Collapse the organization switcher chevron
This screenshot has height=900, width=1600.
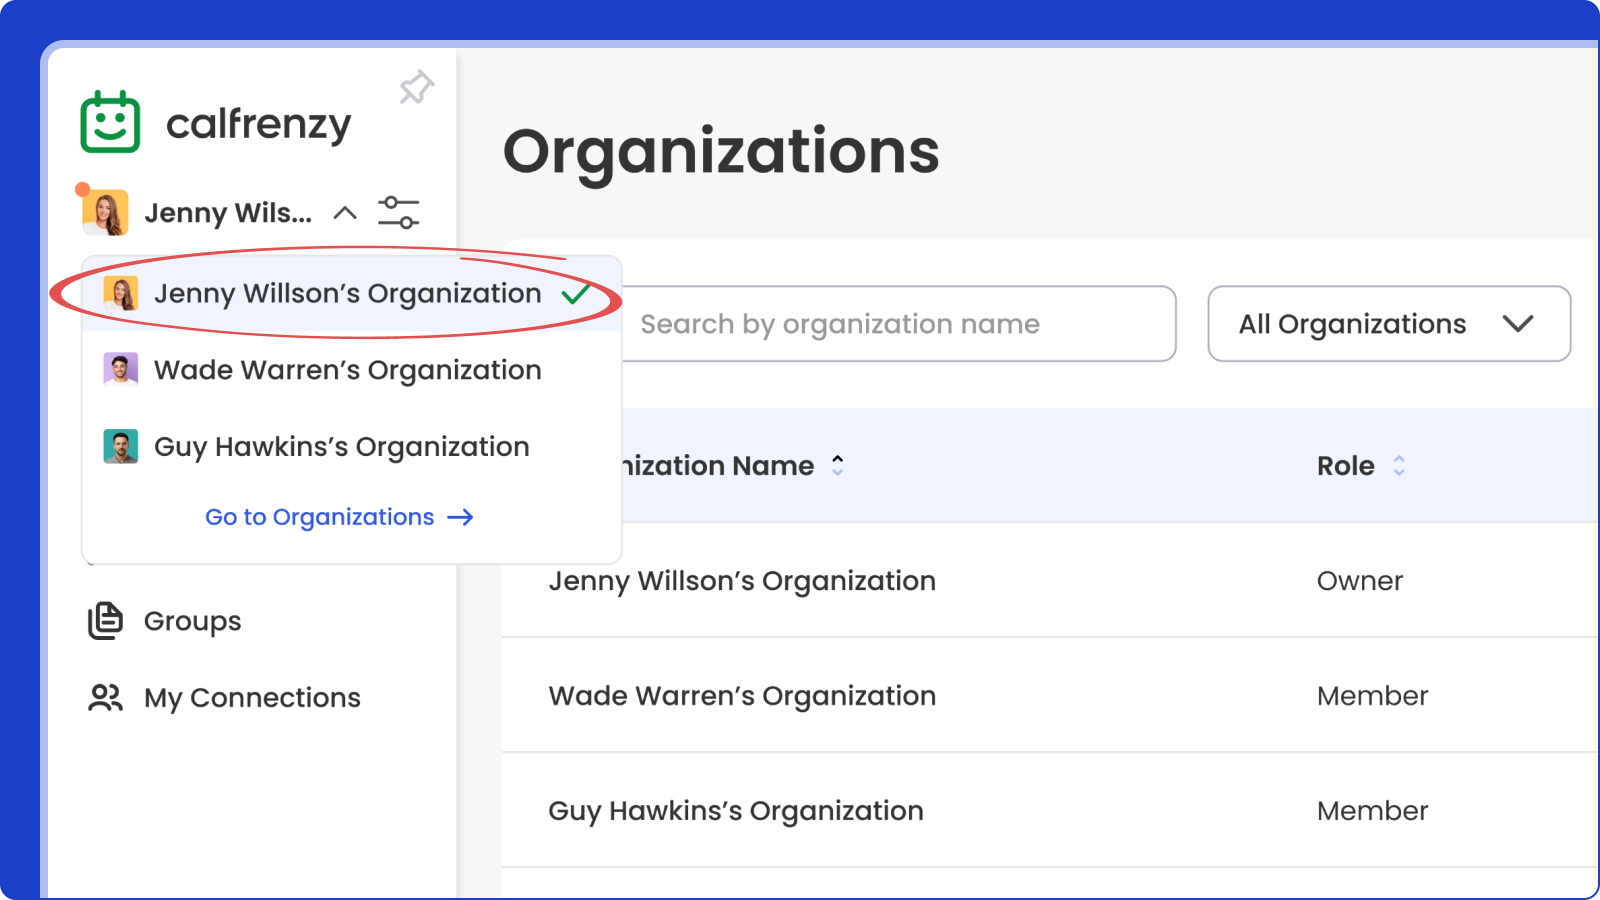pos(345,212)
